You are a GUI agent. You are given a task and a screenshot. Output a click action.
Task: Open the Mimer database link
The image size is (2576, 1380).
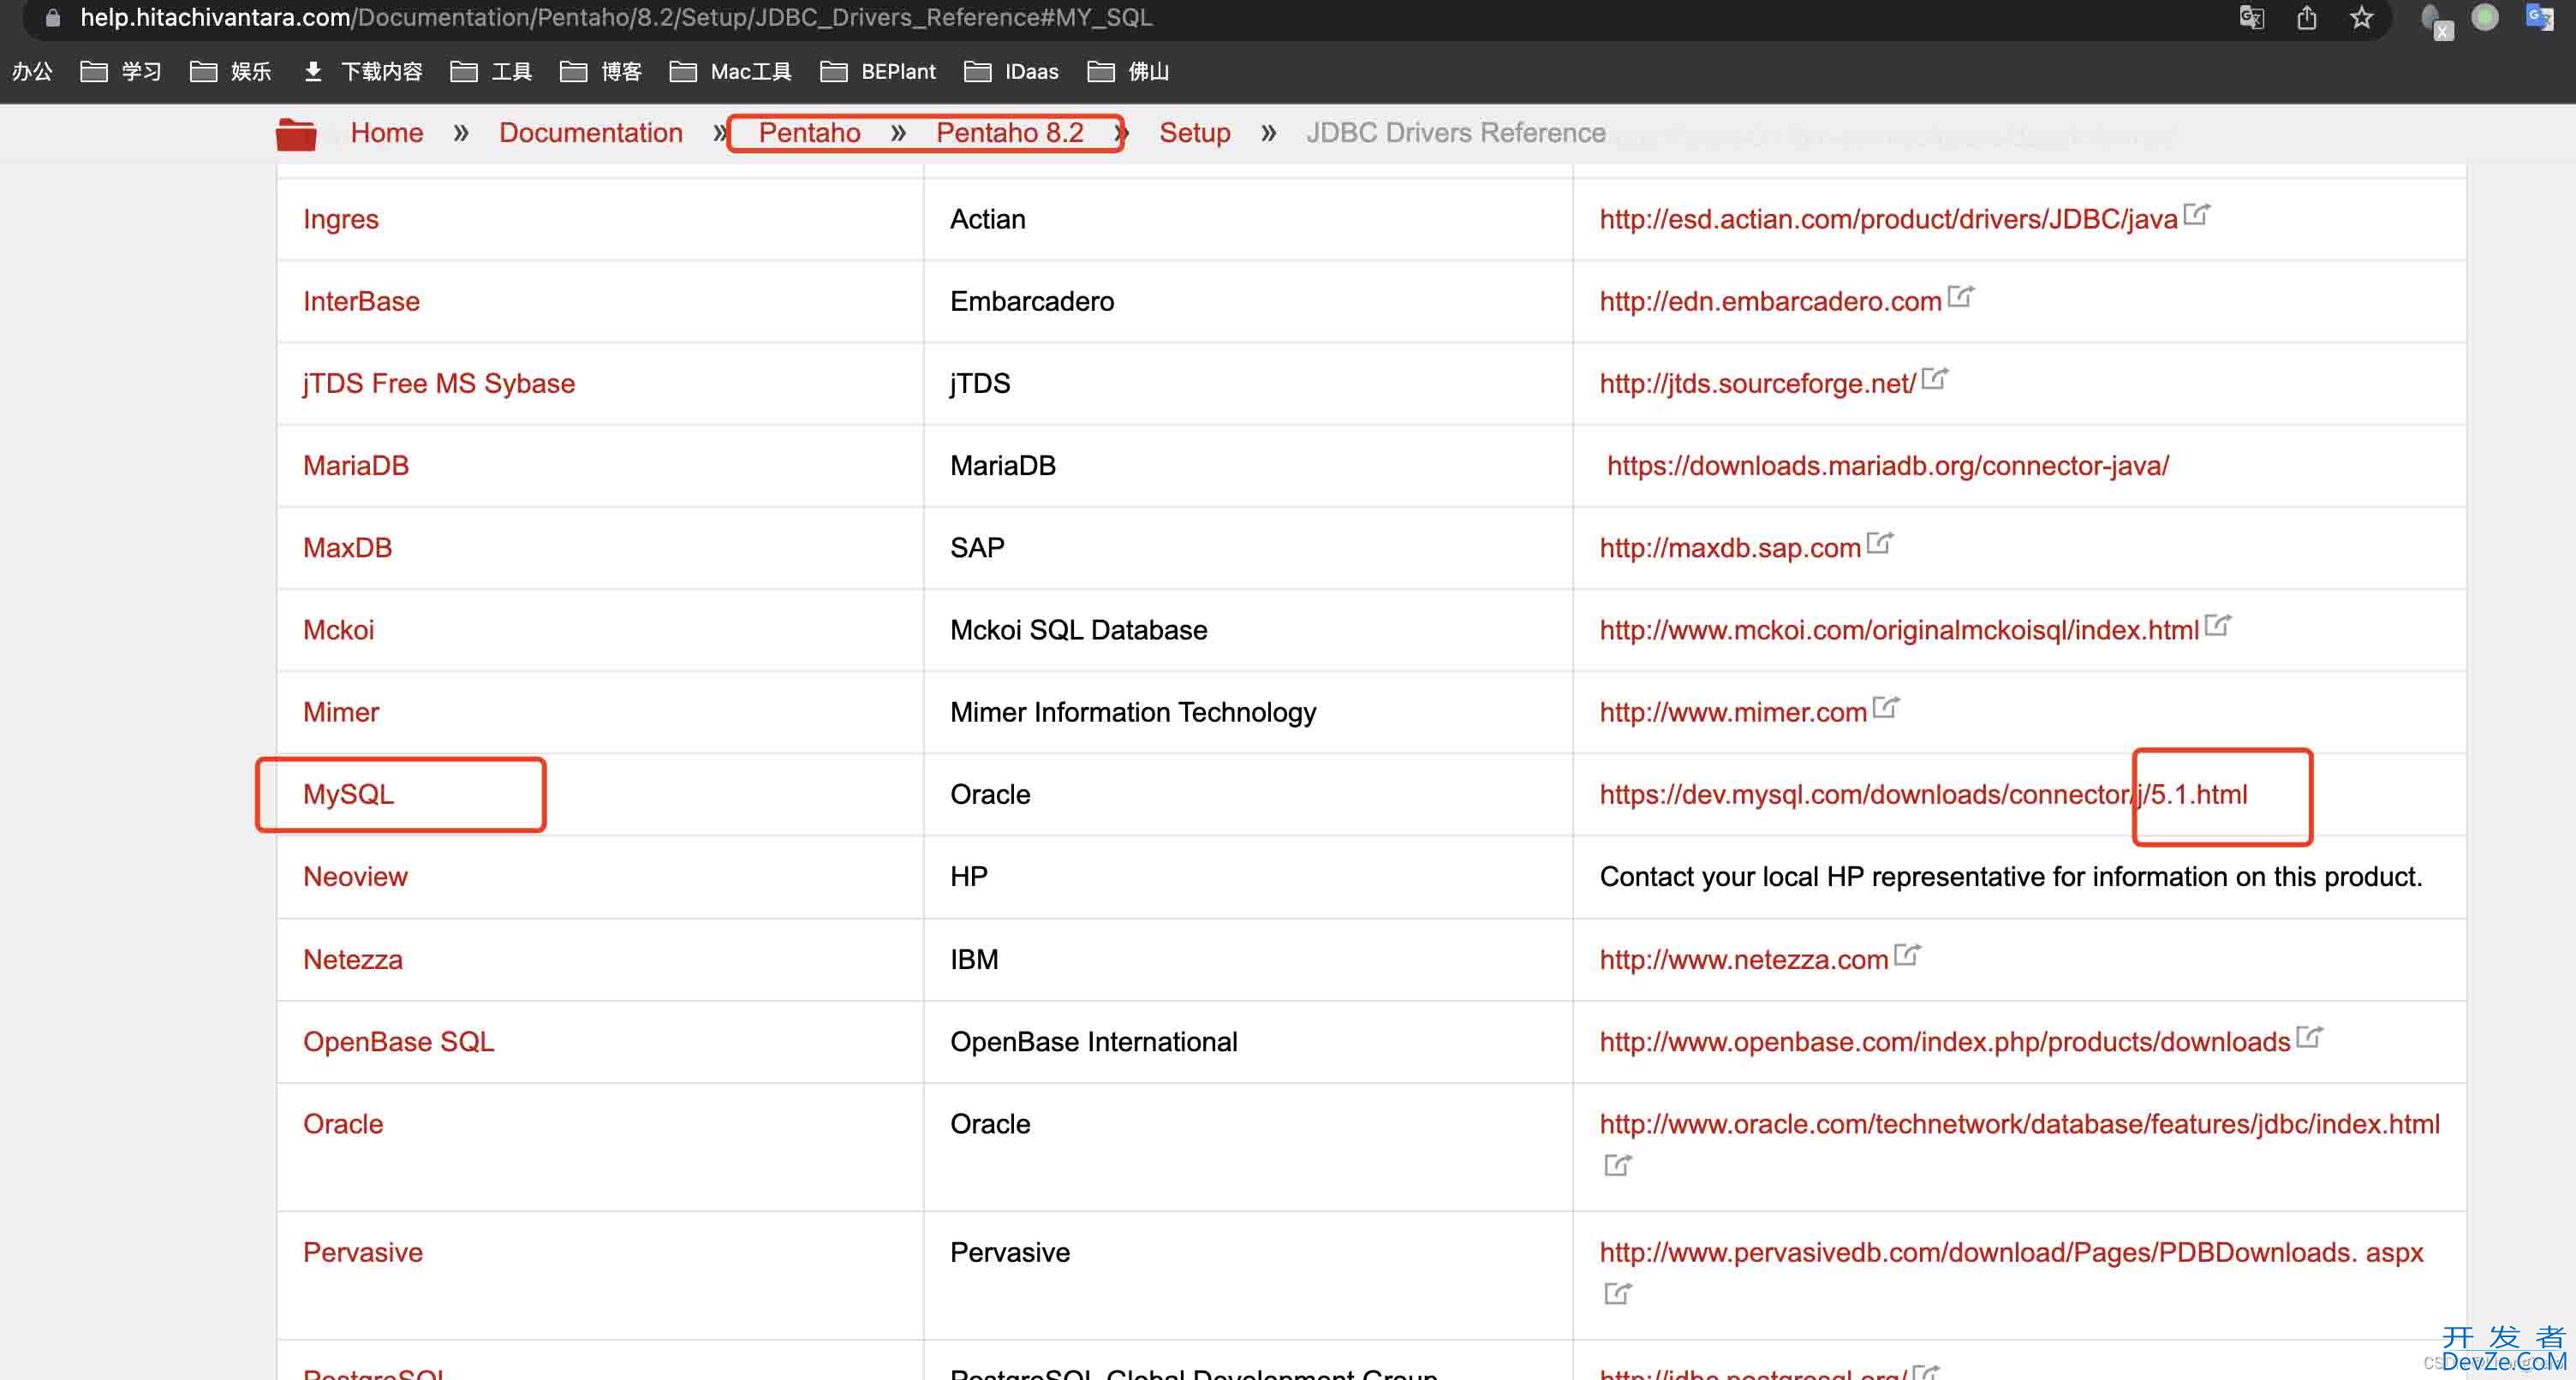click(341, 712)
